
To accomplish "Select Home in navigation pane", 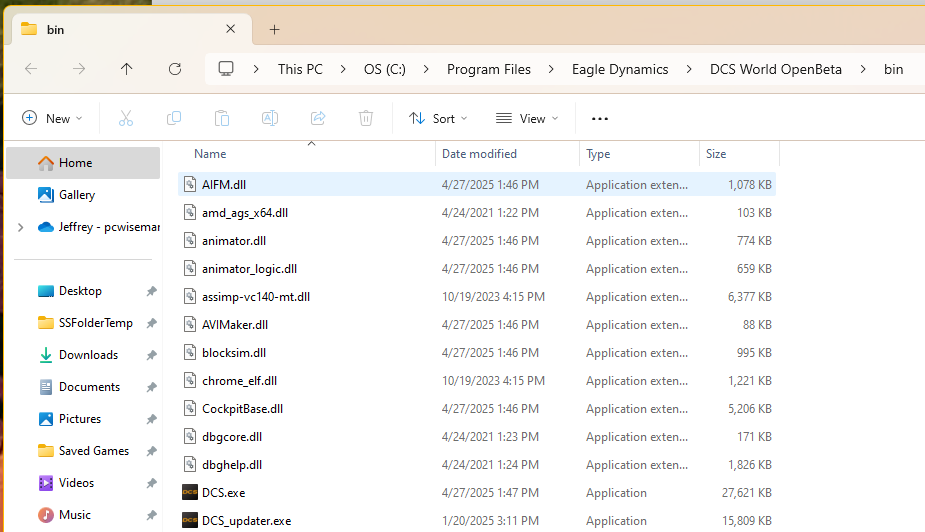I will click(83, 163).
